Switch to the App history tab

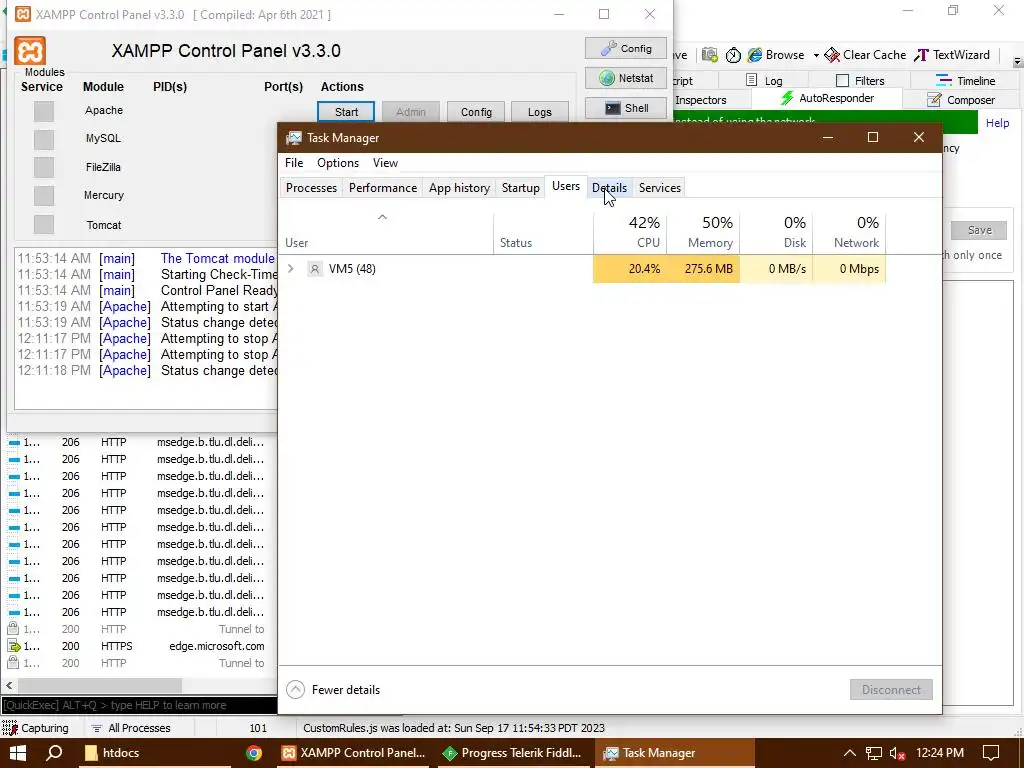coord(459,187)
